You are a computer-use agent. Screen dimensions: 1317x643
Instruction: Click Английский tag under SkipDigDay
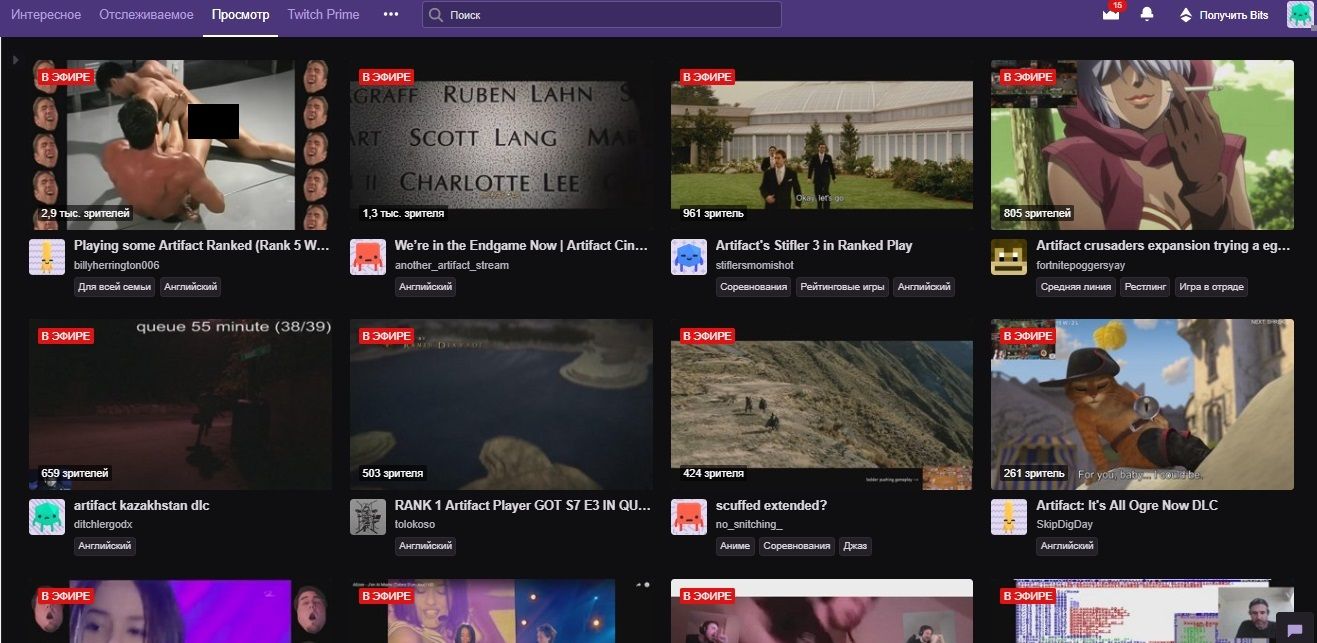coord(1066,547)
